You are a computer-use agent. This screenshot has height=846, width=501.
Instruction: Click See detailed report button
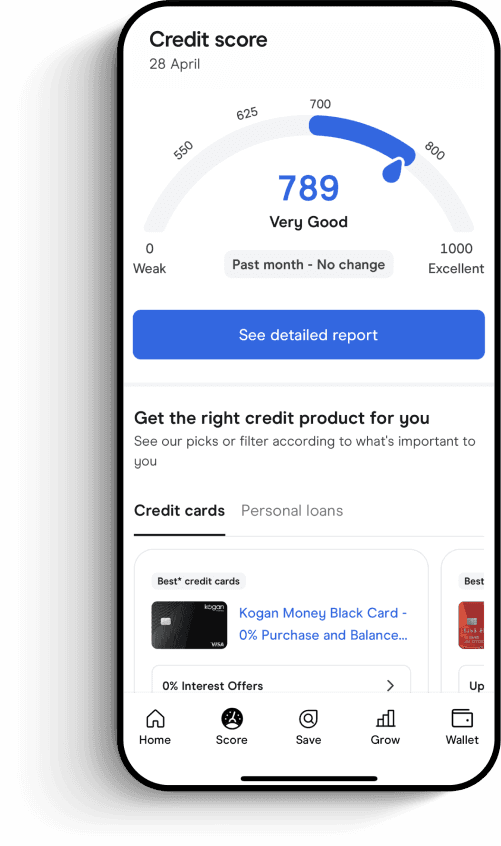tap(308, 335)
